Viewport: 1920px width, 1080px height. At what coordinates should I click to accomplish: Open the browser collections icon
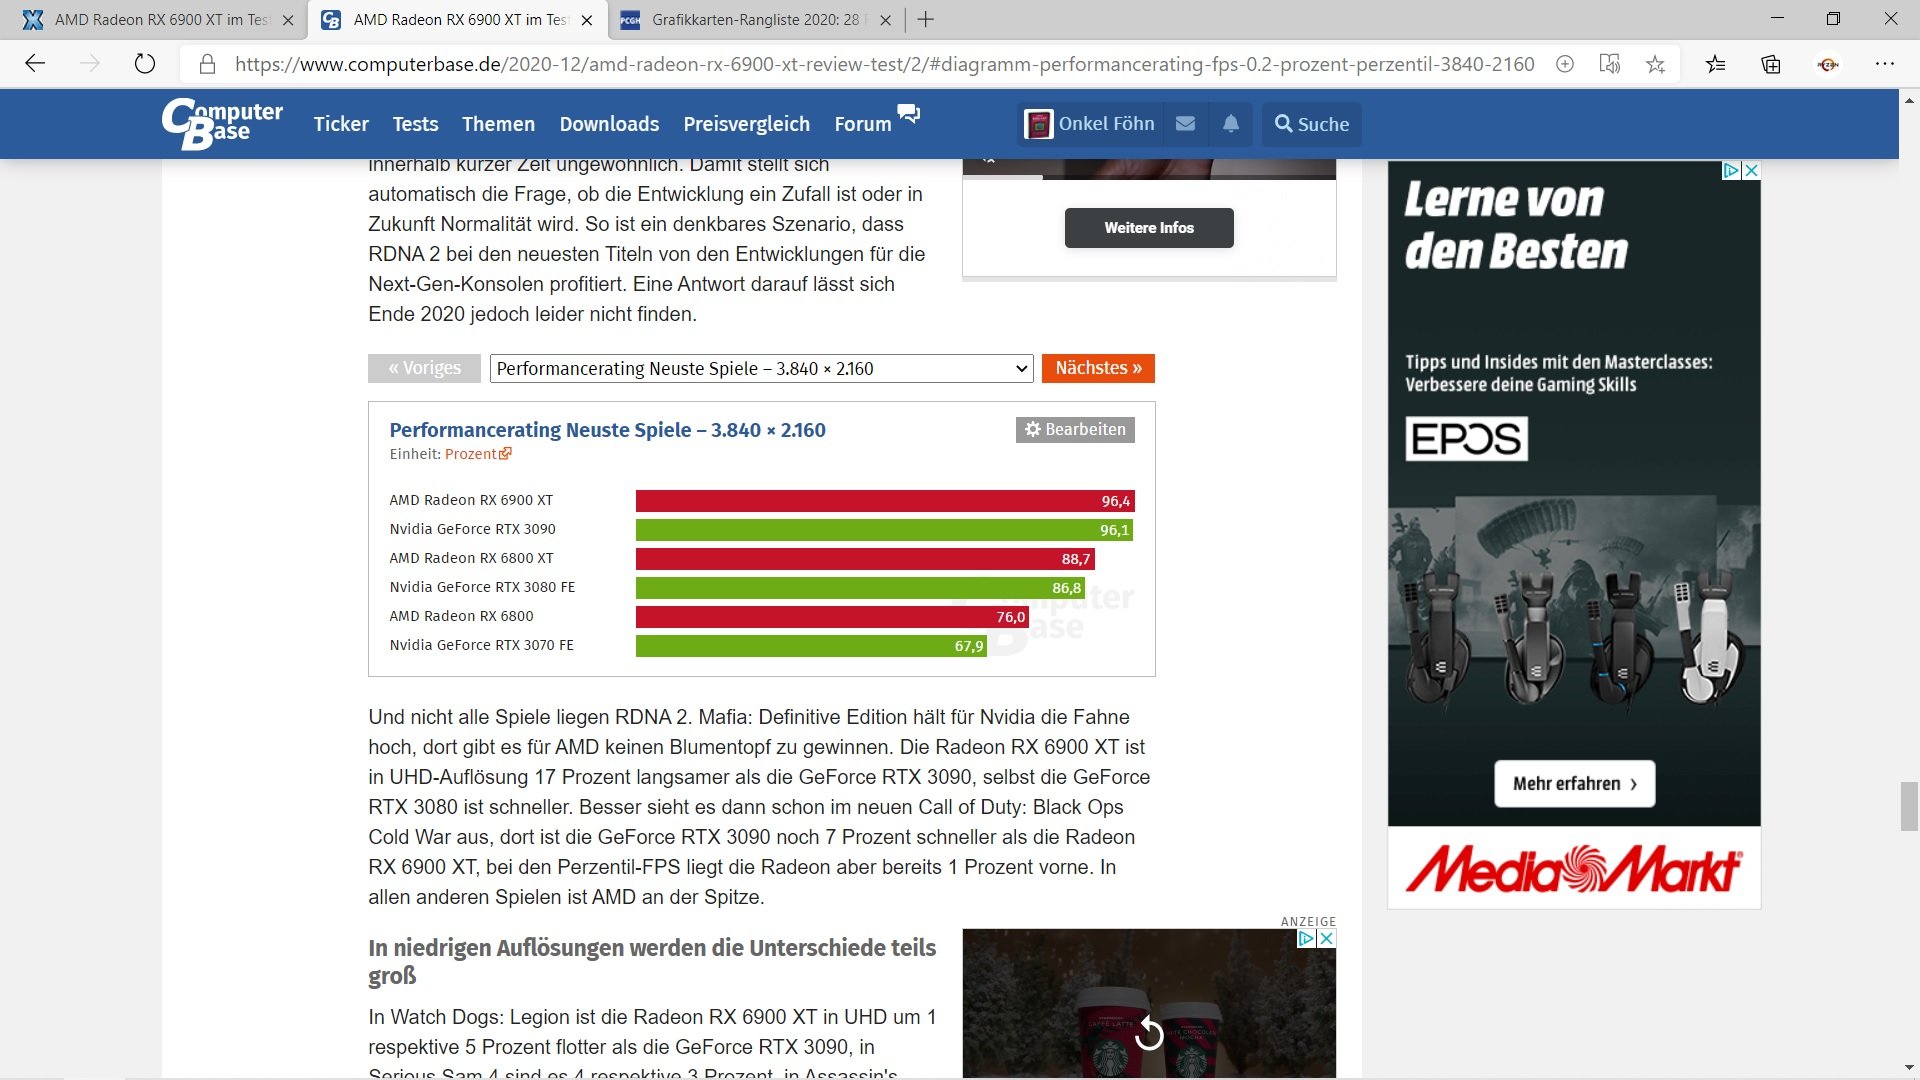click(x=1771, y=64)
